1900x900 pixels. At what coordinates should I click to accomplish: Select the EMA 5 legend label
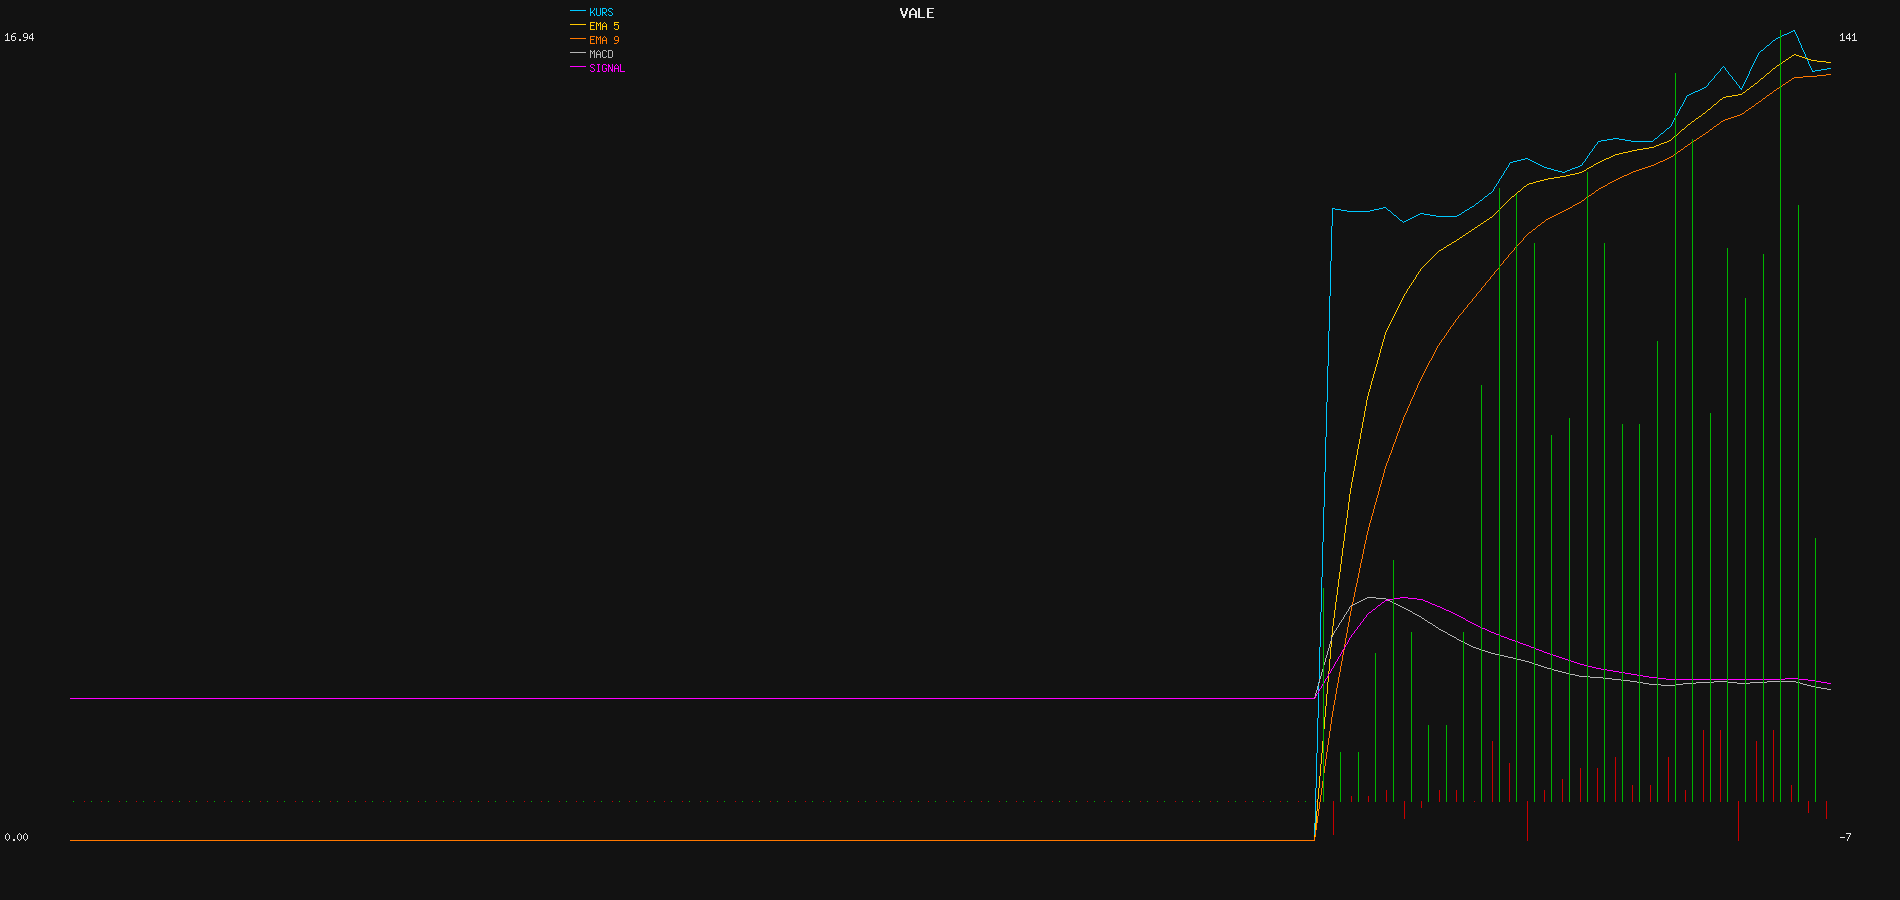click(x=604, y=26)
